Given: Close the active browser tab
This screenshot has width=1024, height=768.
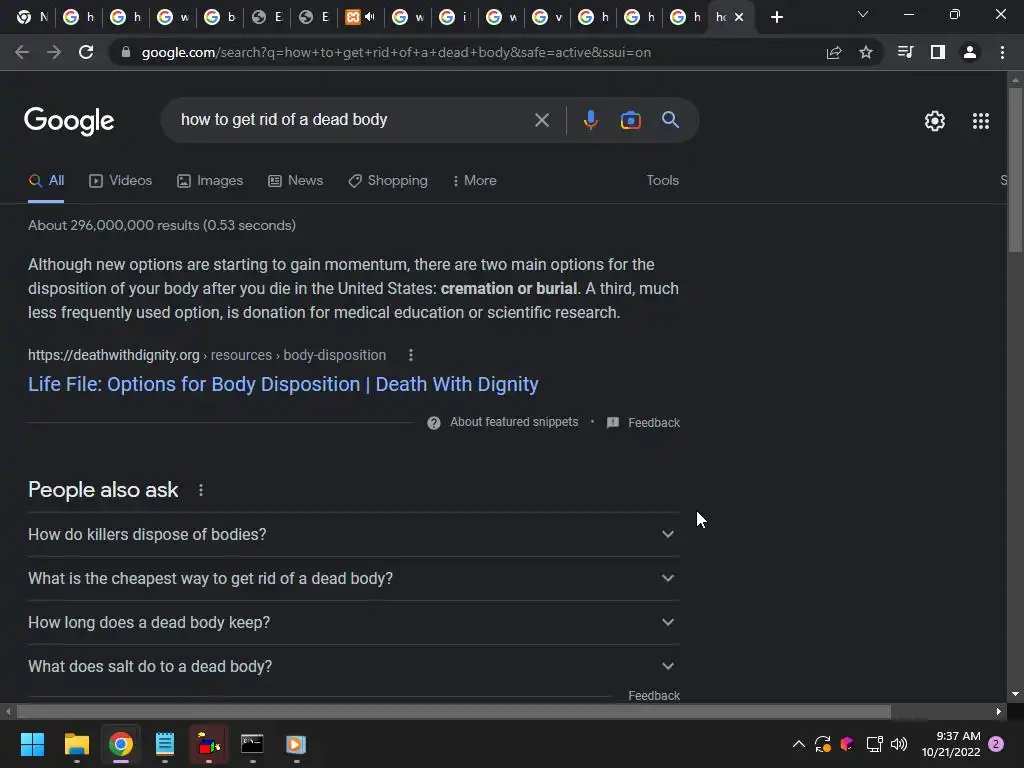Looking at the screenshot, I should [739, 17].
